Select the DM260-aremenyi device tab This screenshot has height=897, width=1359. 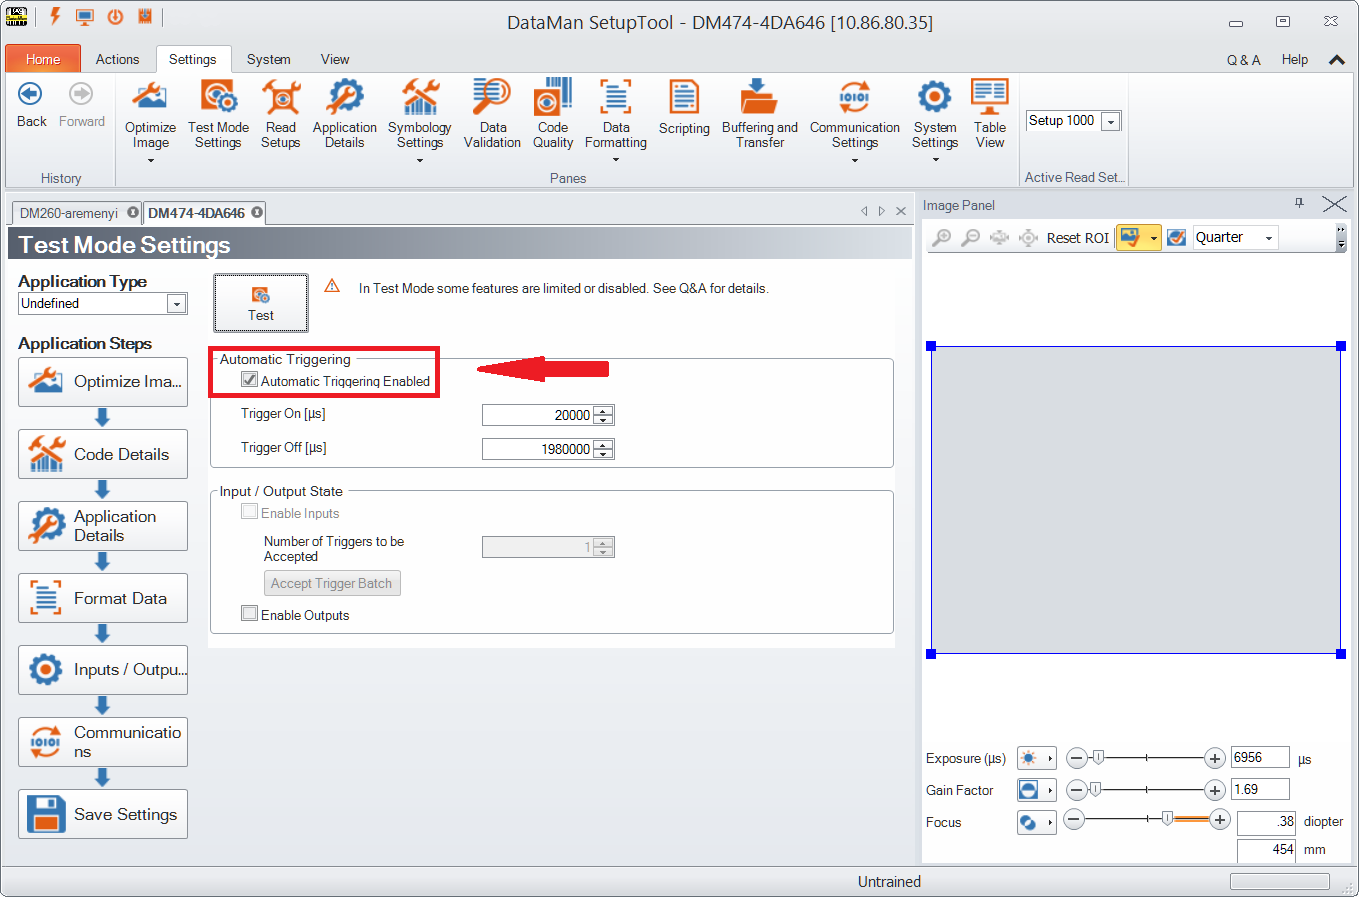[x=69, y=213]
